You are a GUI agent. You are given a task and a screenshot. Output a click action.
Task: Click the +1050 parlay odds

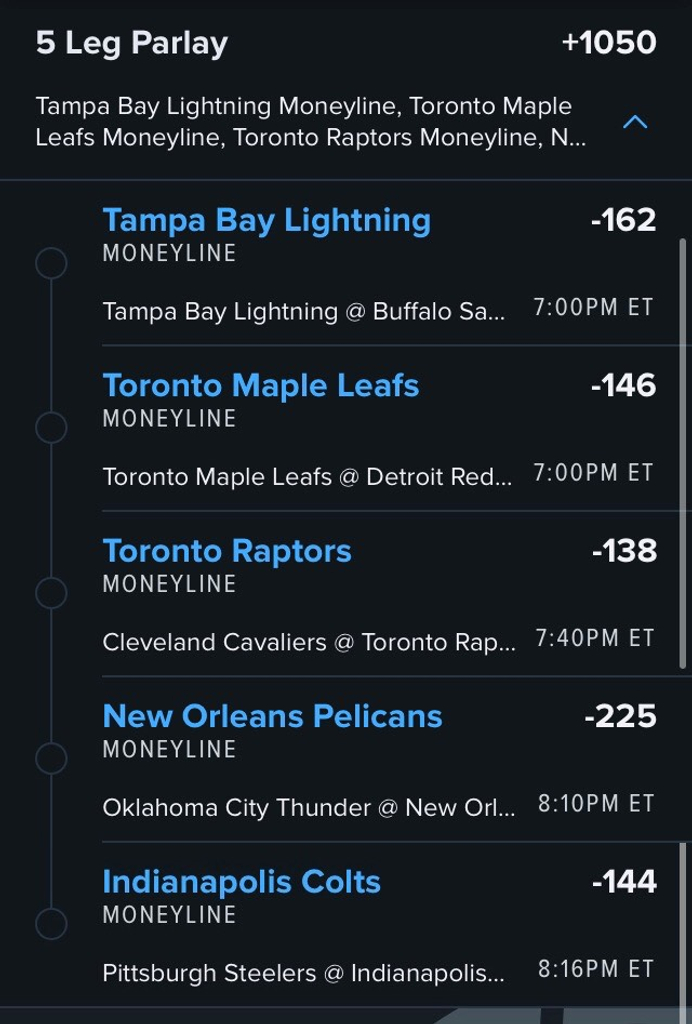(608, 43)
